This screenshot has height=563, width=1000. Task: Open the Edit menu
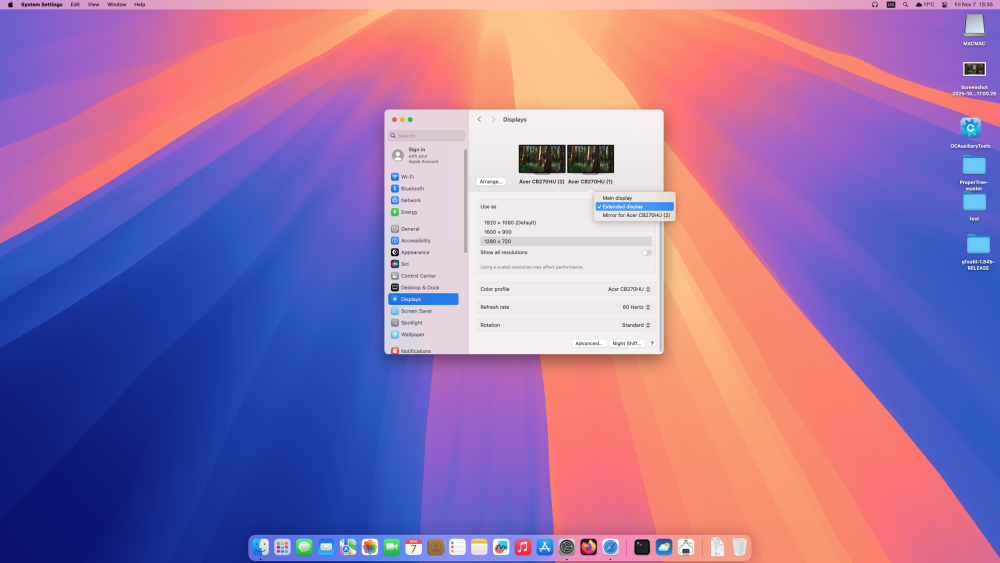pos(75,4)
